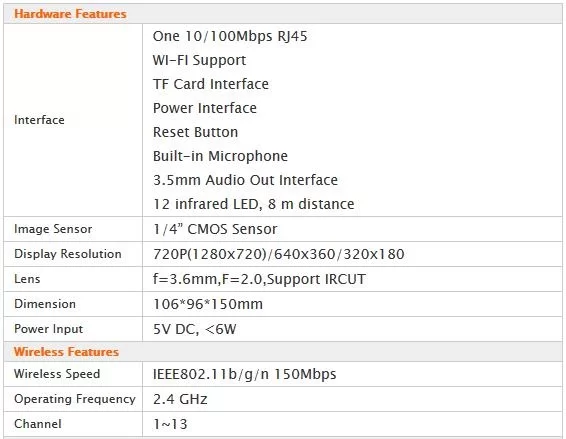Screen dimensions: 566x439
Task: Click the Reset Button text entry
Action: coord(195,132)
